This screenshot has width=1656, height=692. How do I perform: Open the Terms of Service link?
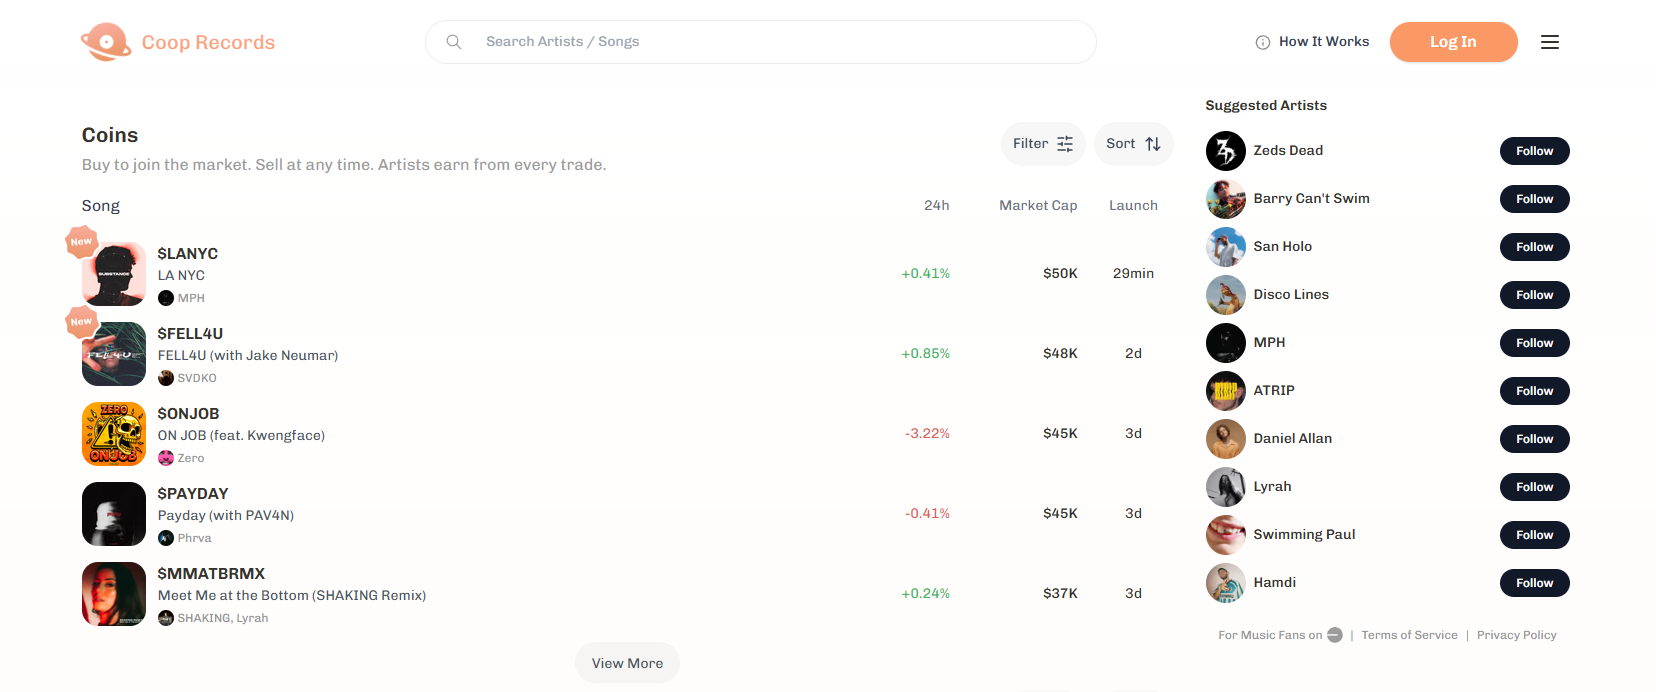[1409, 635]
